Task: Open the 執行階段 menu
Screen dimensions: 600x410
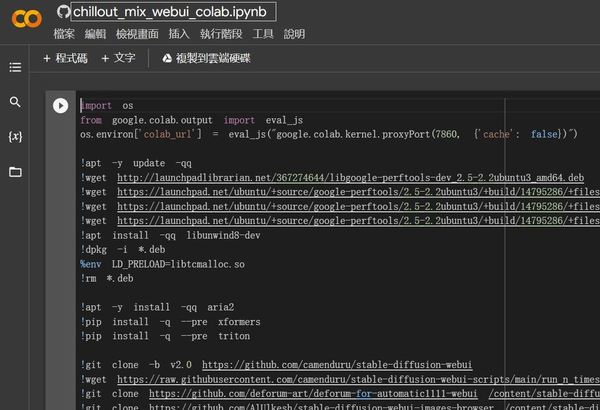Action: [221, 34]
